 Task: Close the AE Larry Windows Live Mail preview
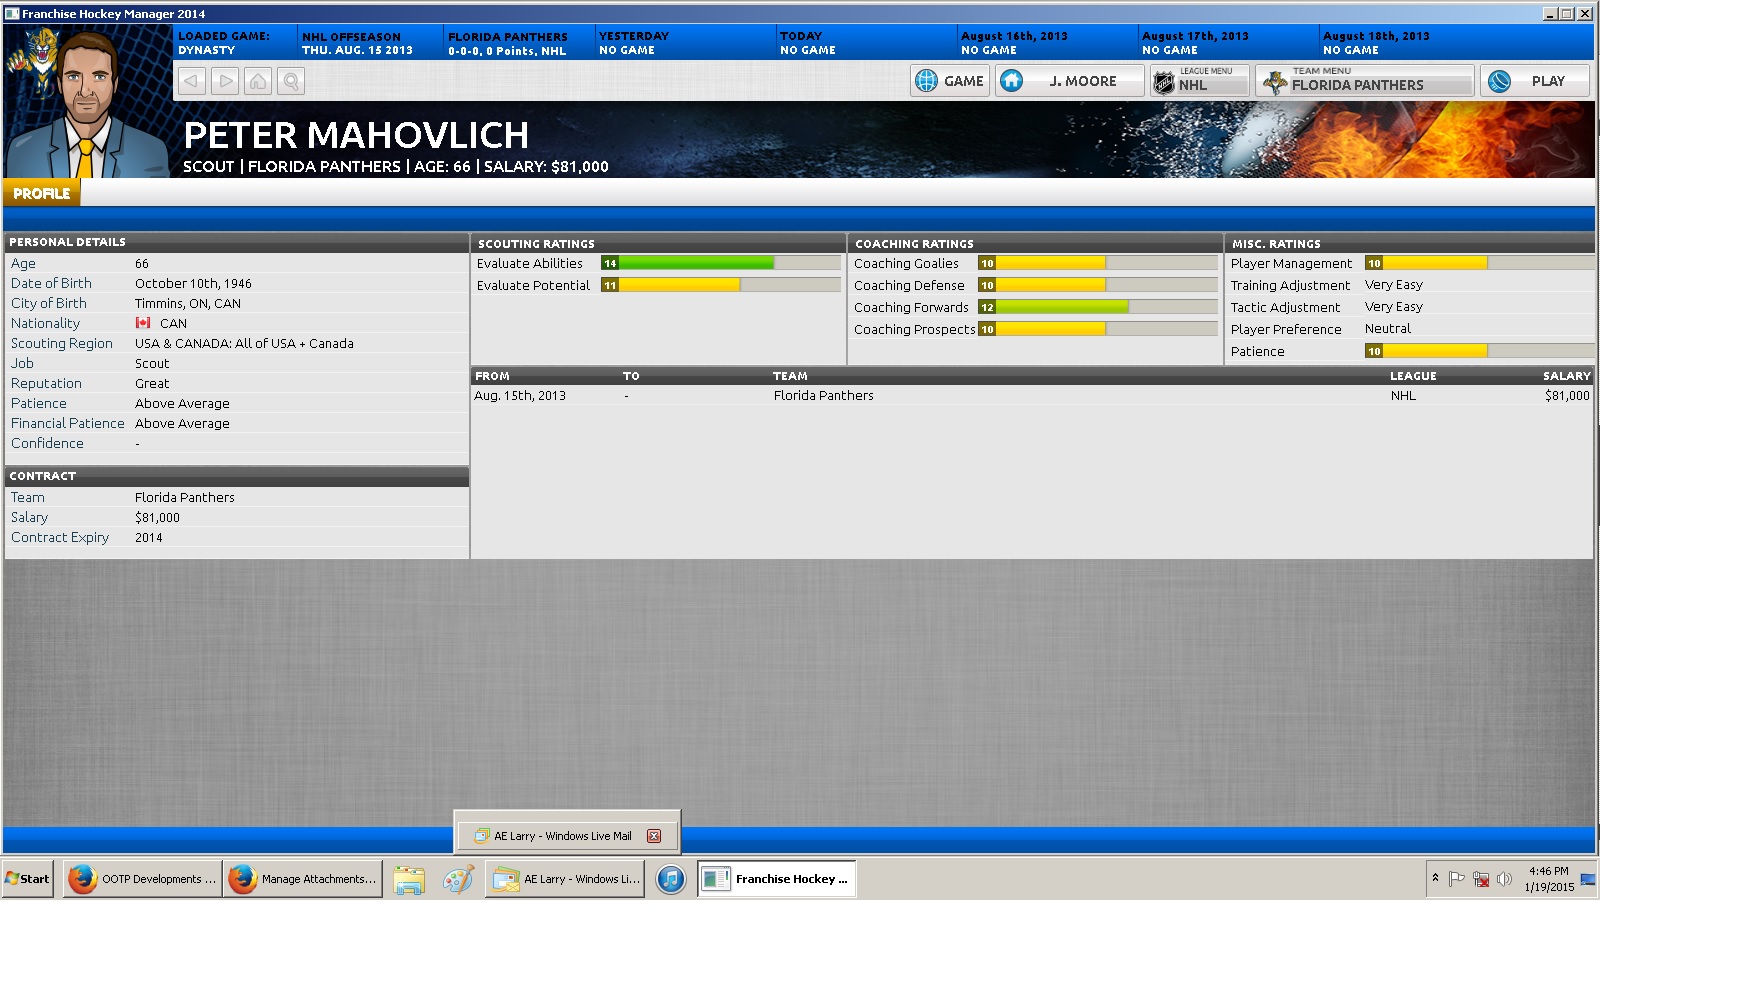click(654, 836)
